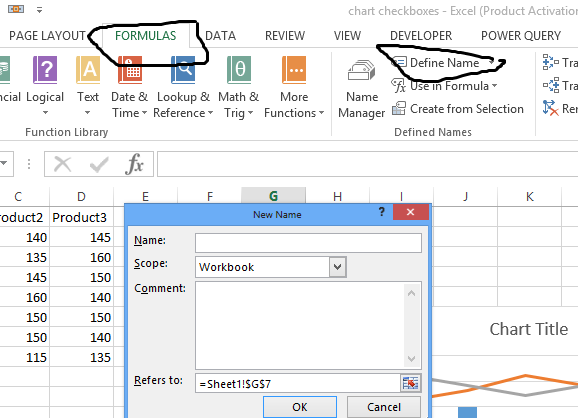Open the Text functions library
The height and width of the screenshot is (418, 578).
(x=88, y=86)
